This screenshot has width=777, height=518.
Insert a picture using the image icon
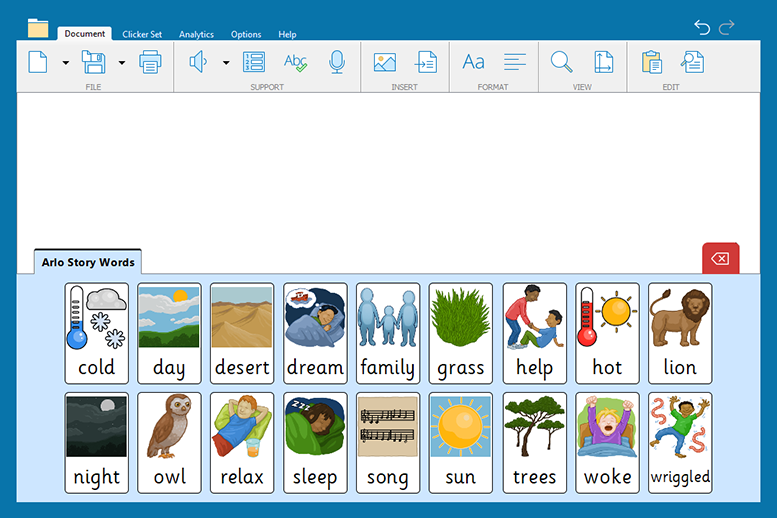[x=384, y=62]
